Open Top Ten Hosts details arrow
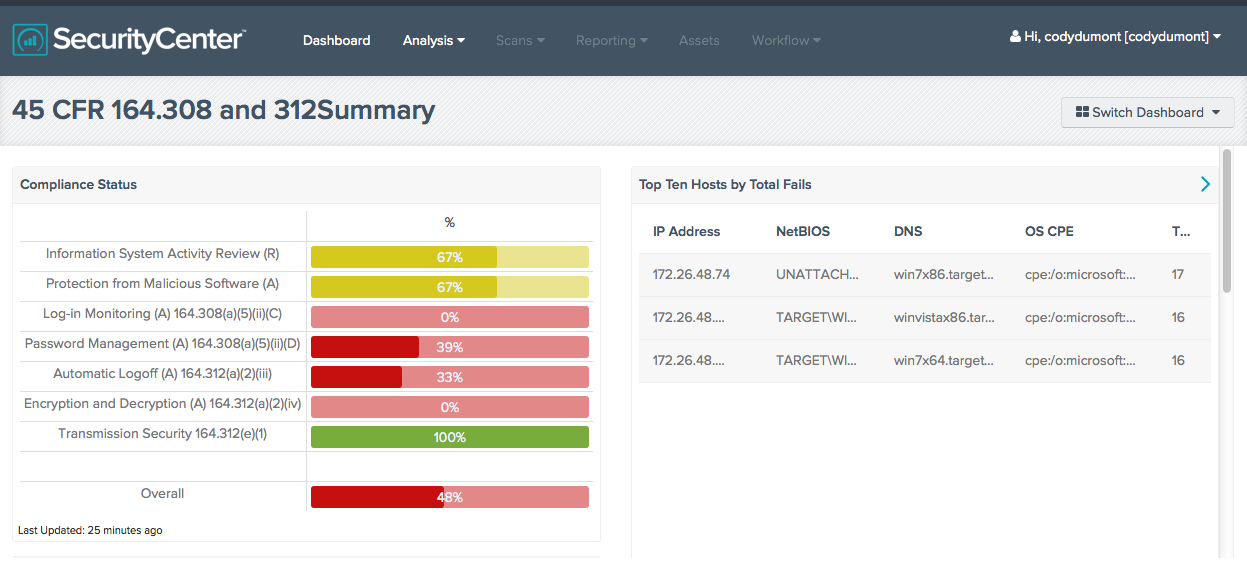Viewport: 1247px width, 568px height. pyautogui.click(x=1205, y=184)
